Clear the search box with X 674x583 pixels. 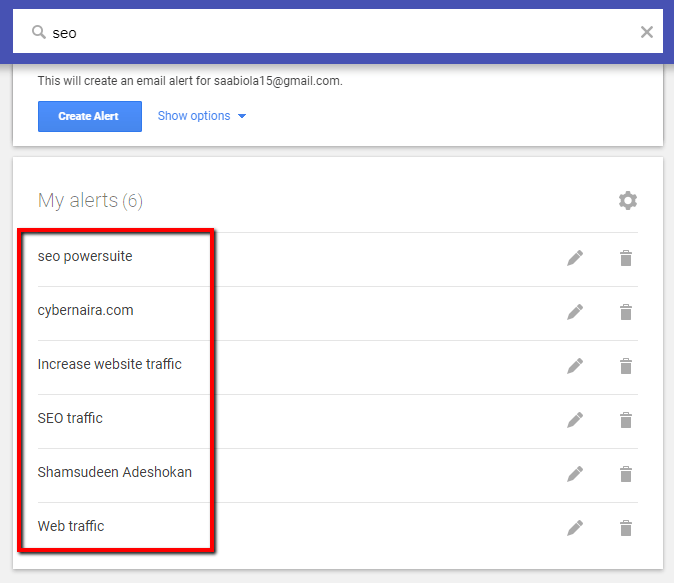click(647, 32)
